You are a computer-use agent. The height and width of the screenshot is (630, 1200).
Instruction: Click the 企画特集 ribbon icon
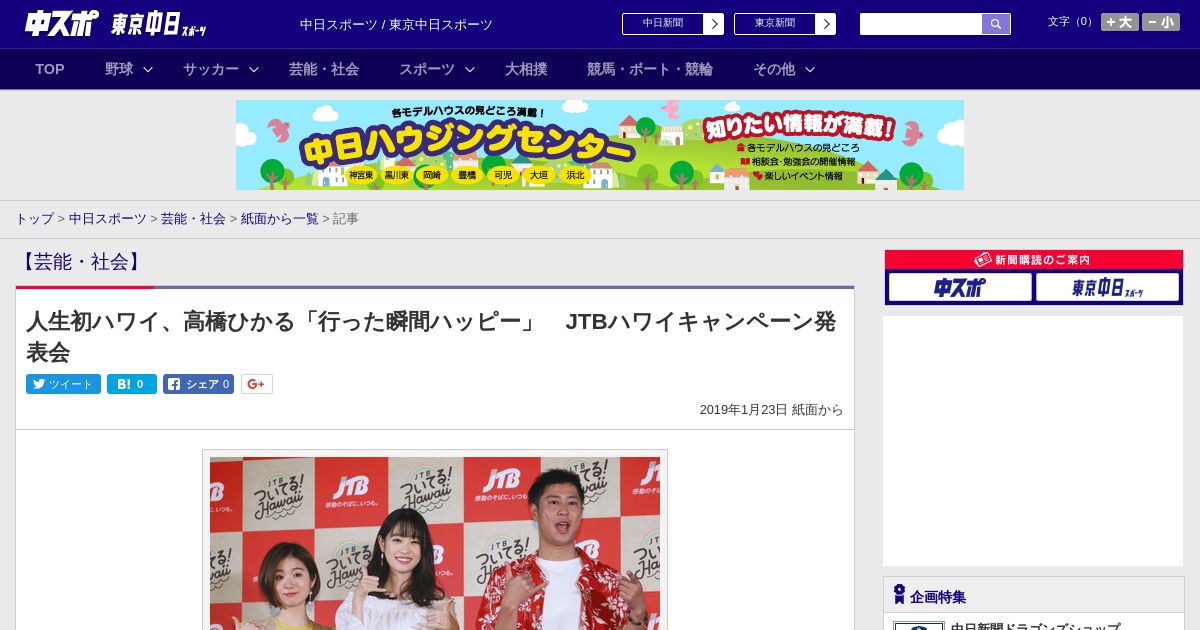[x=899, y=594]
